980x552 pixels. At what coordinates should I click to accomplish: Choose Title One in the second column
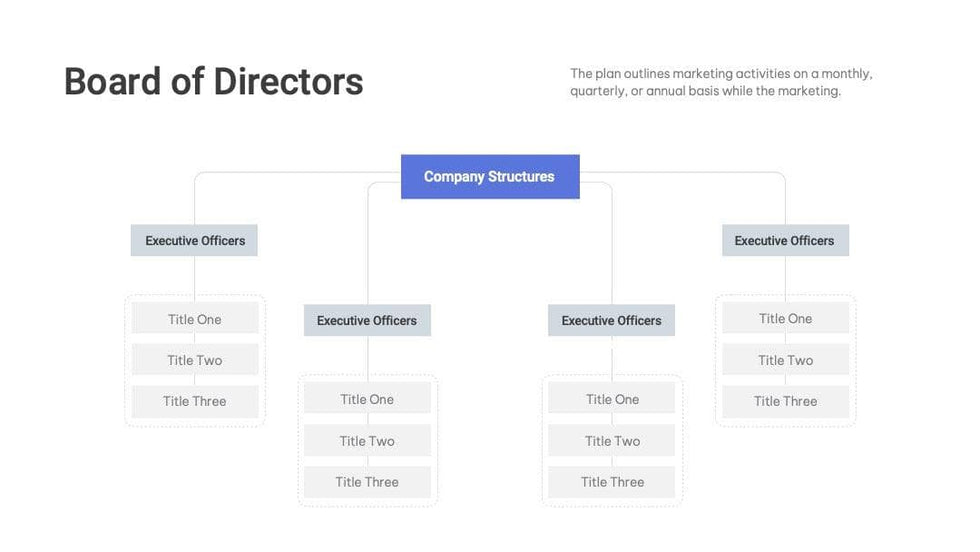367,400
